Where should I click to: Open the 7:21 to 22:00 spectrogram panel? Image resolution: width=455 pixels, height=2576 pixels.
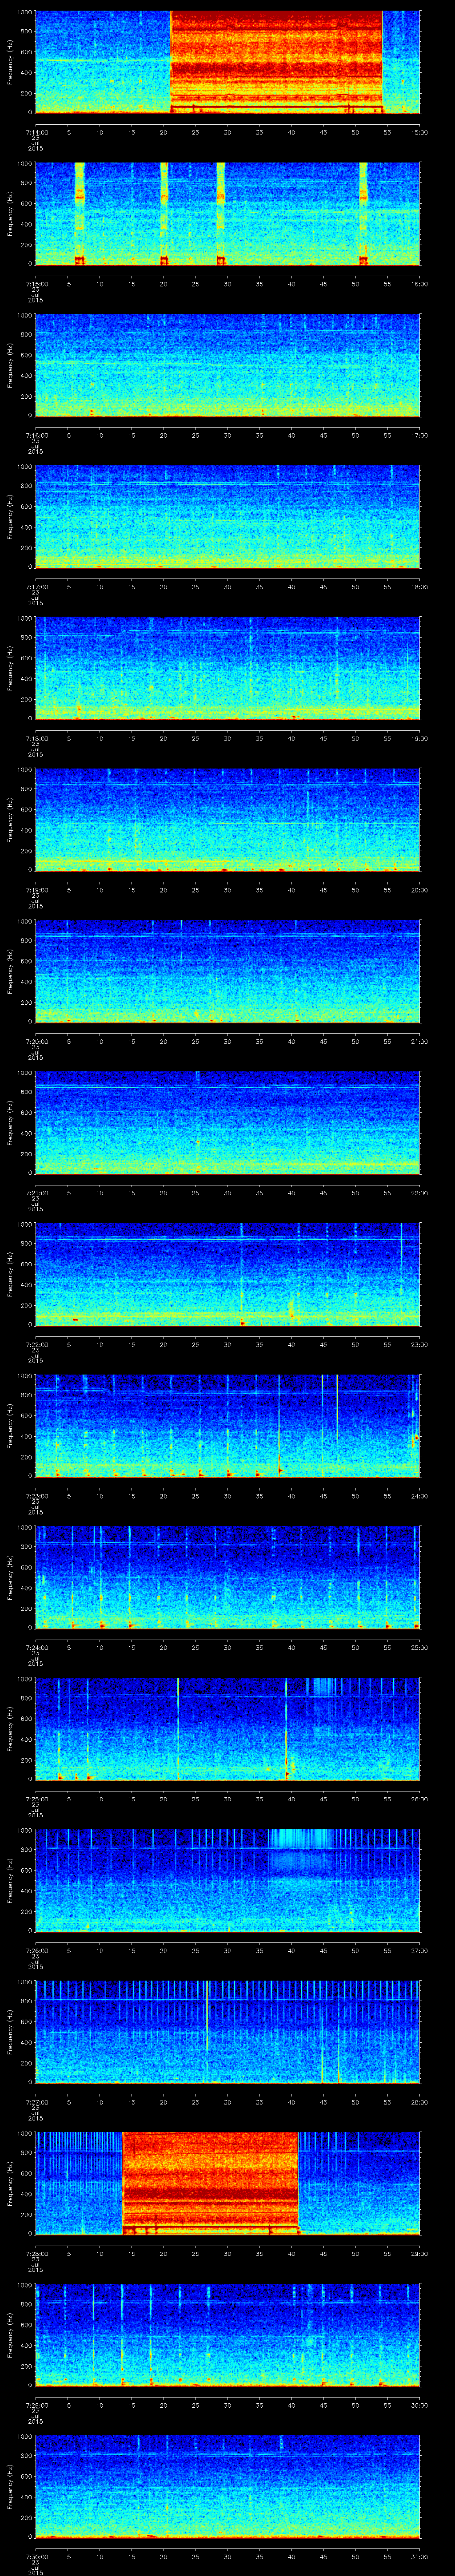coord(227,1123)
